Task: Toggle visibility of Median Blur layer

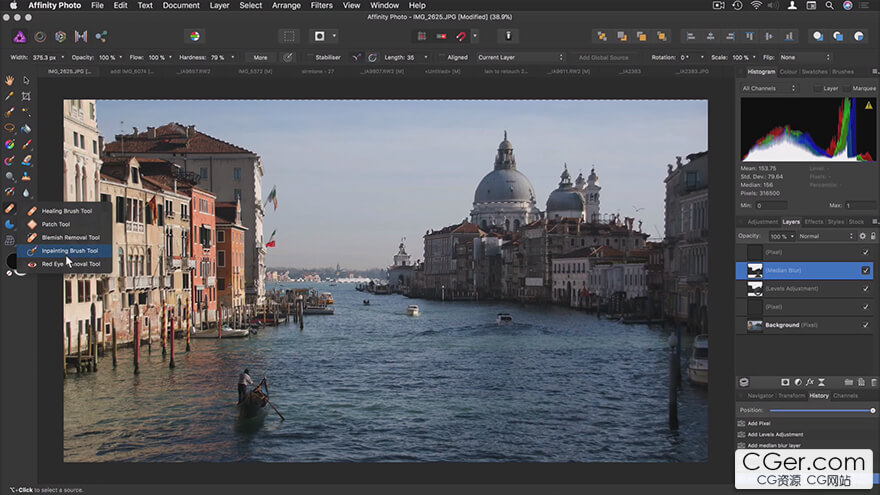Action: (x=866, y=270)
